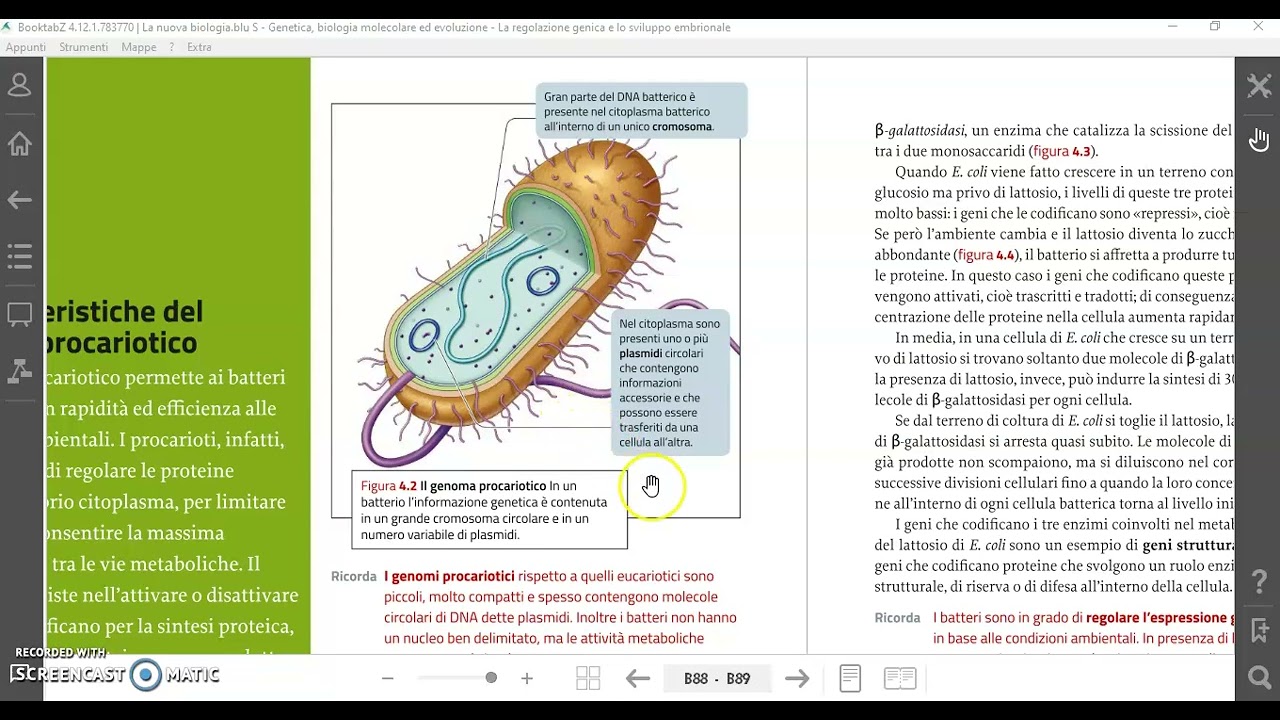The image size is (1280, 720).
Task: Zoom in with the plus button
Action: pos(527,678)
